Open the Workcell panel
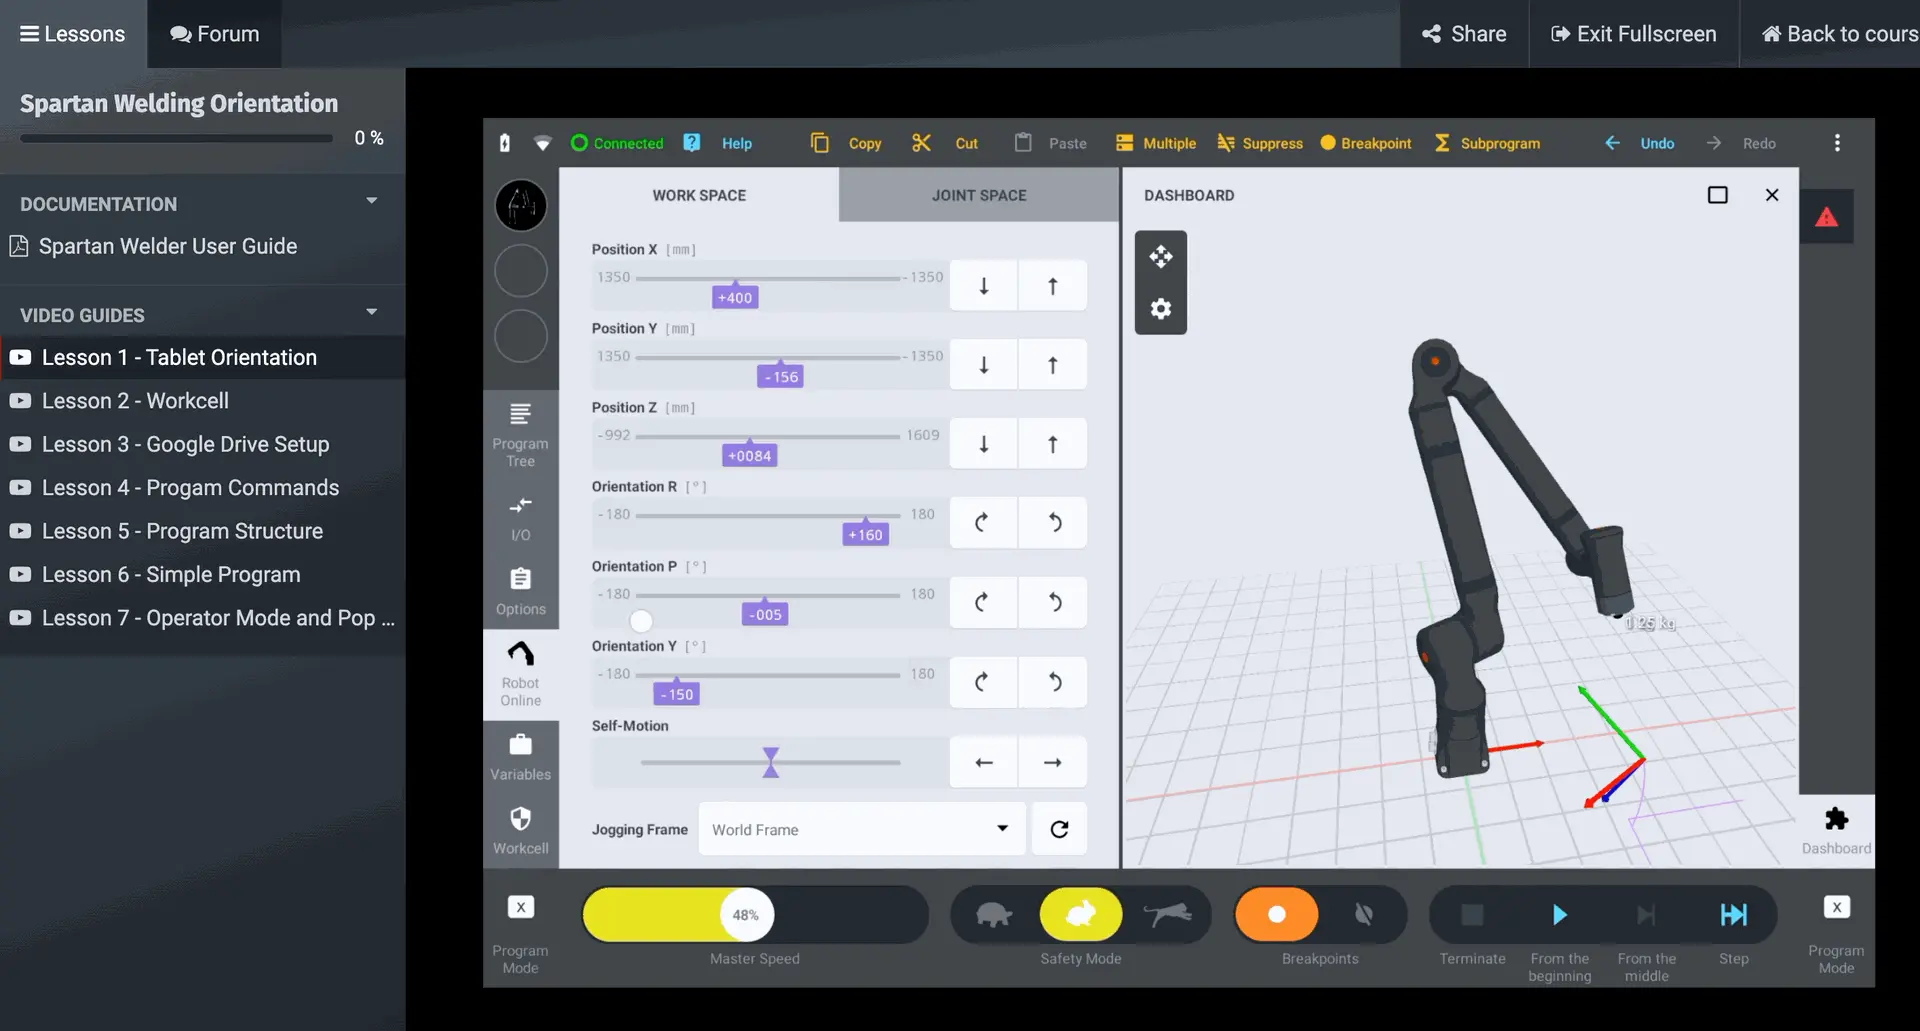 520,828
